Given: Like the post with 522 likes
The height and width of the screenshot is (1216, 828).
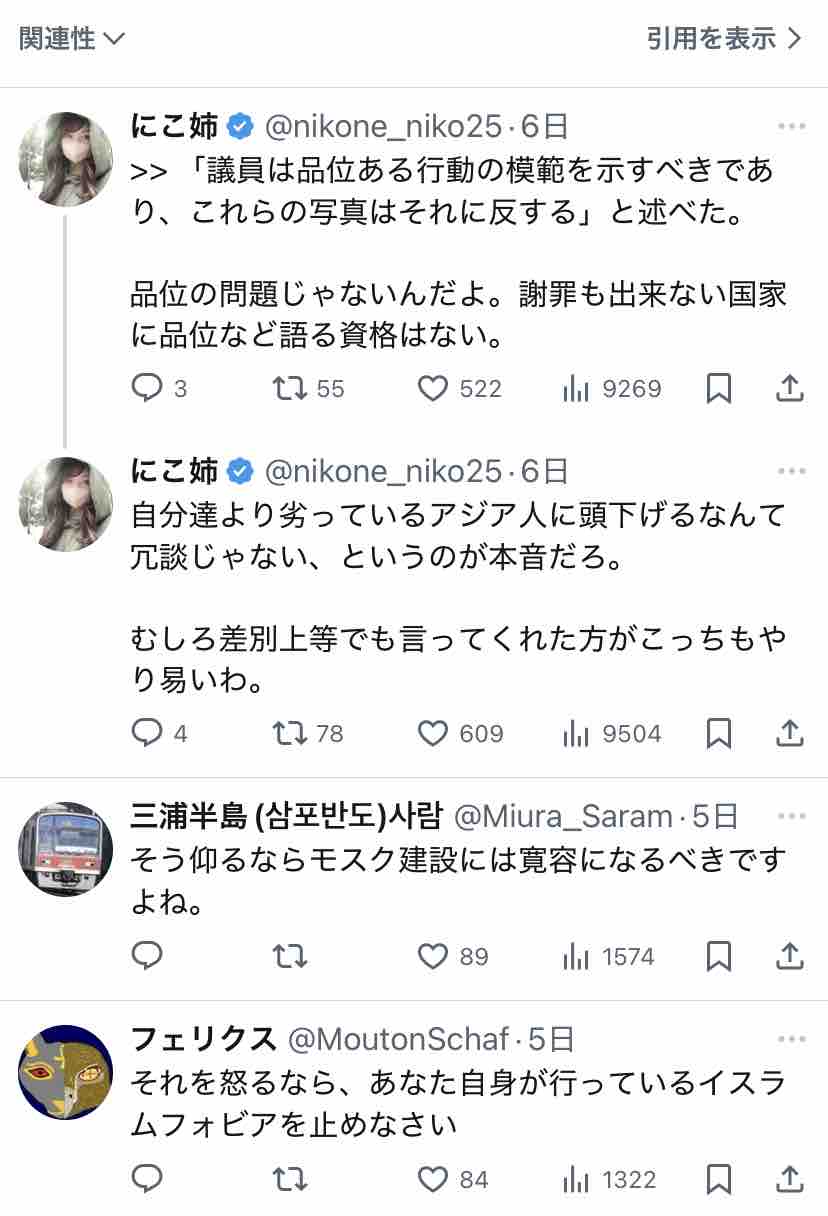Looking at the screenshot, I should click(x=433, y=388).
